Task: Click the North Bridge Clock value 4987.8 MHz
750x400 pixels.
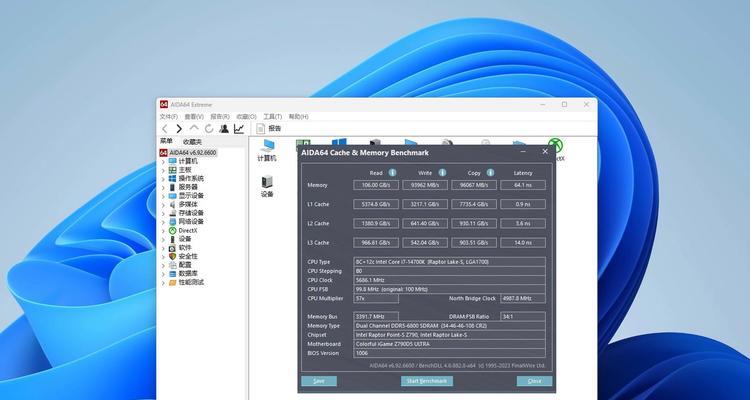Action: 523,299
